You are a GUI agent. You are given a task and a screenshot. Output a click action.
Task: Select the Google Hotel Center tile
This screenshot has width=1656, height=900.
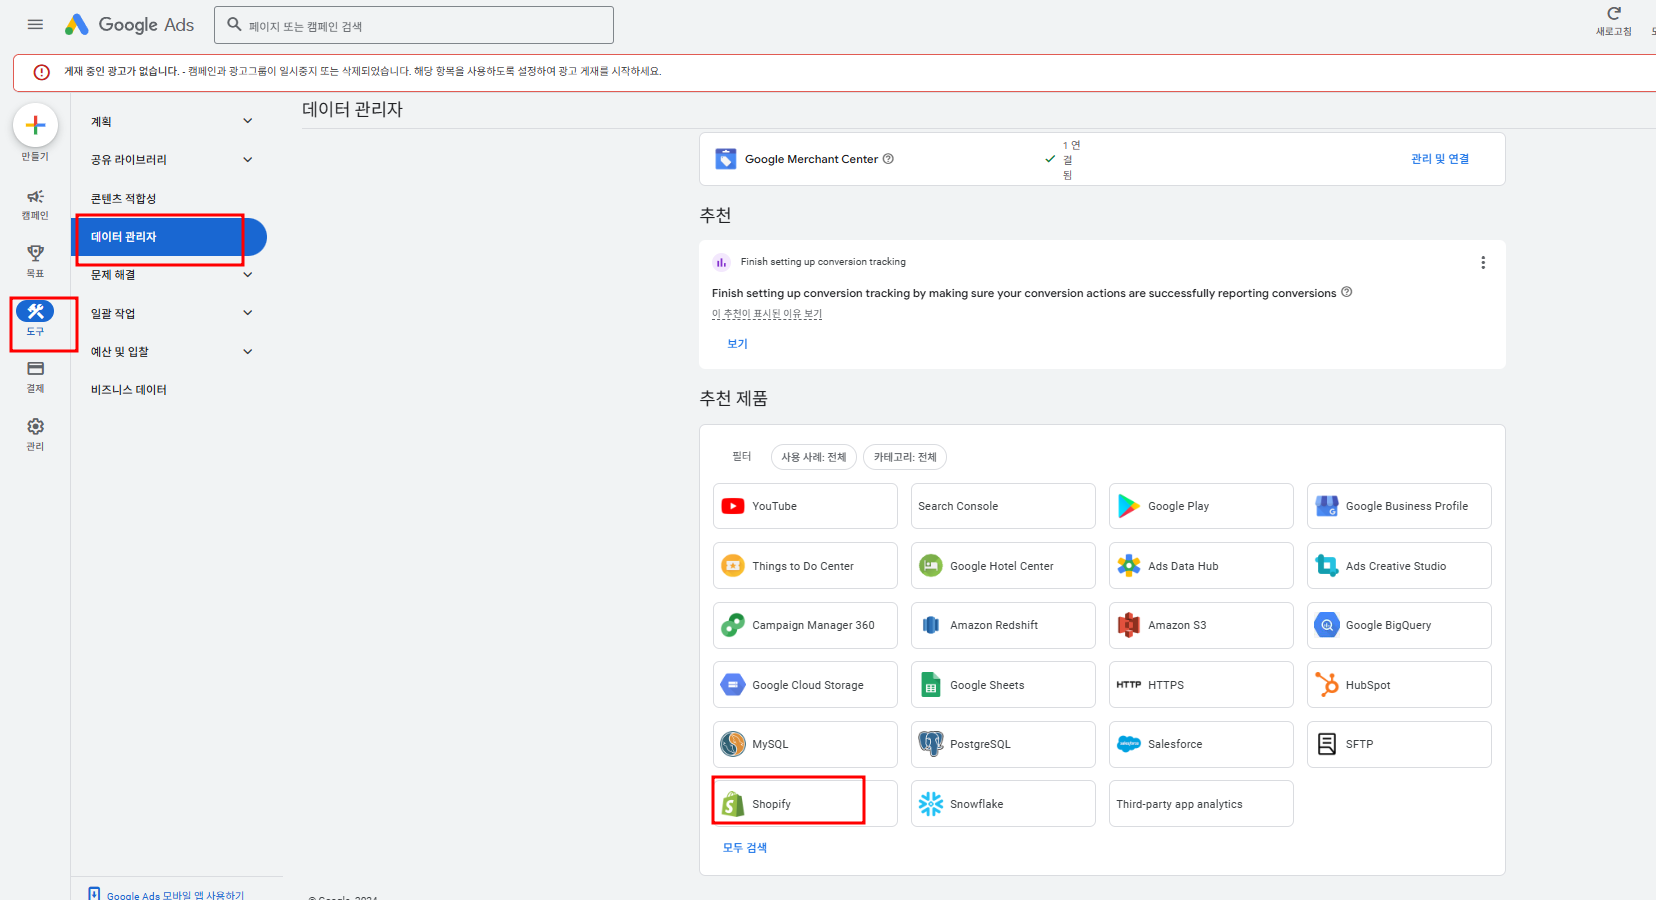click(1003, 566)
